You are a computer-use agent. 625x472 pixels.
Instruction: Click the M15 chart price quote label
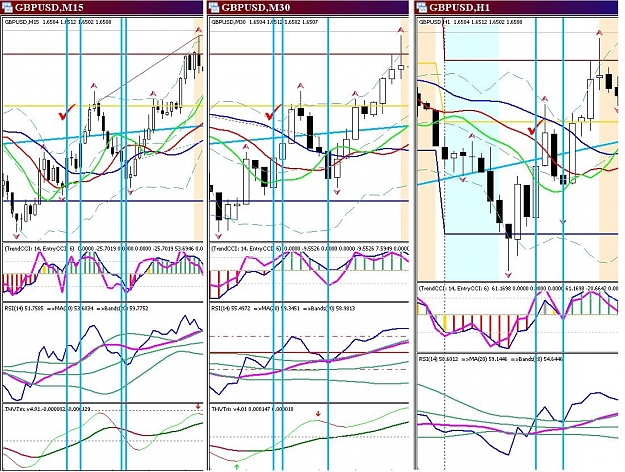[58, 22]
